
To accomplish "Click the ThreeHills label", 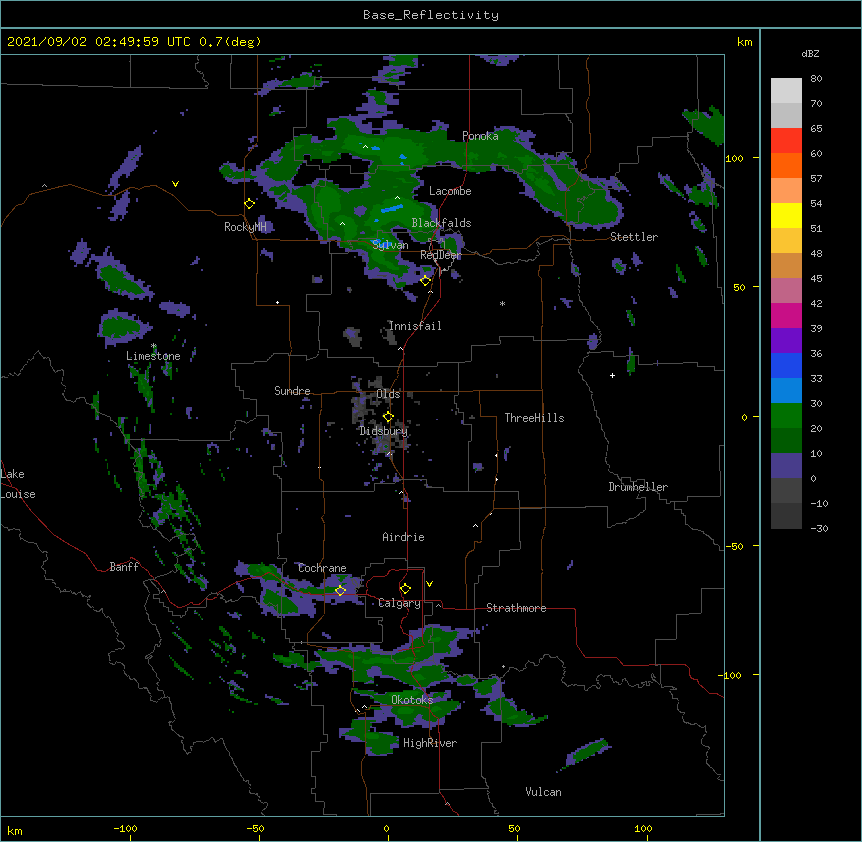I will [534, 418].
